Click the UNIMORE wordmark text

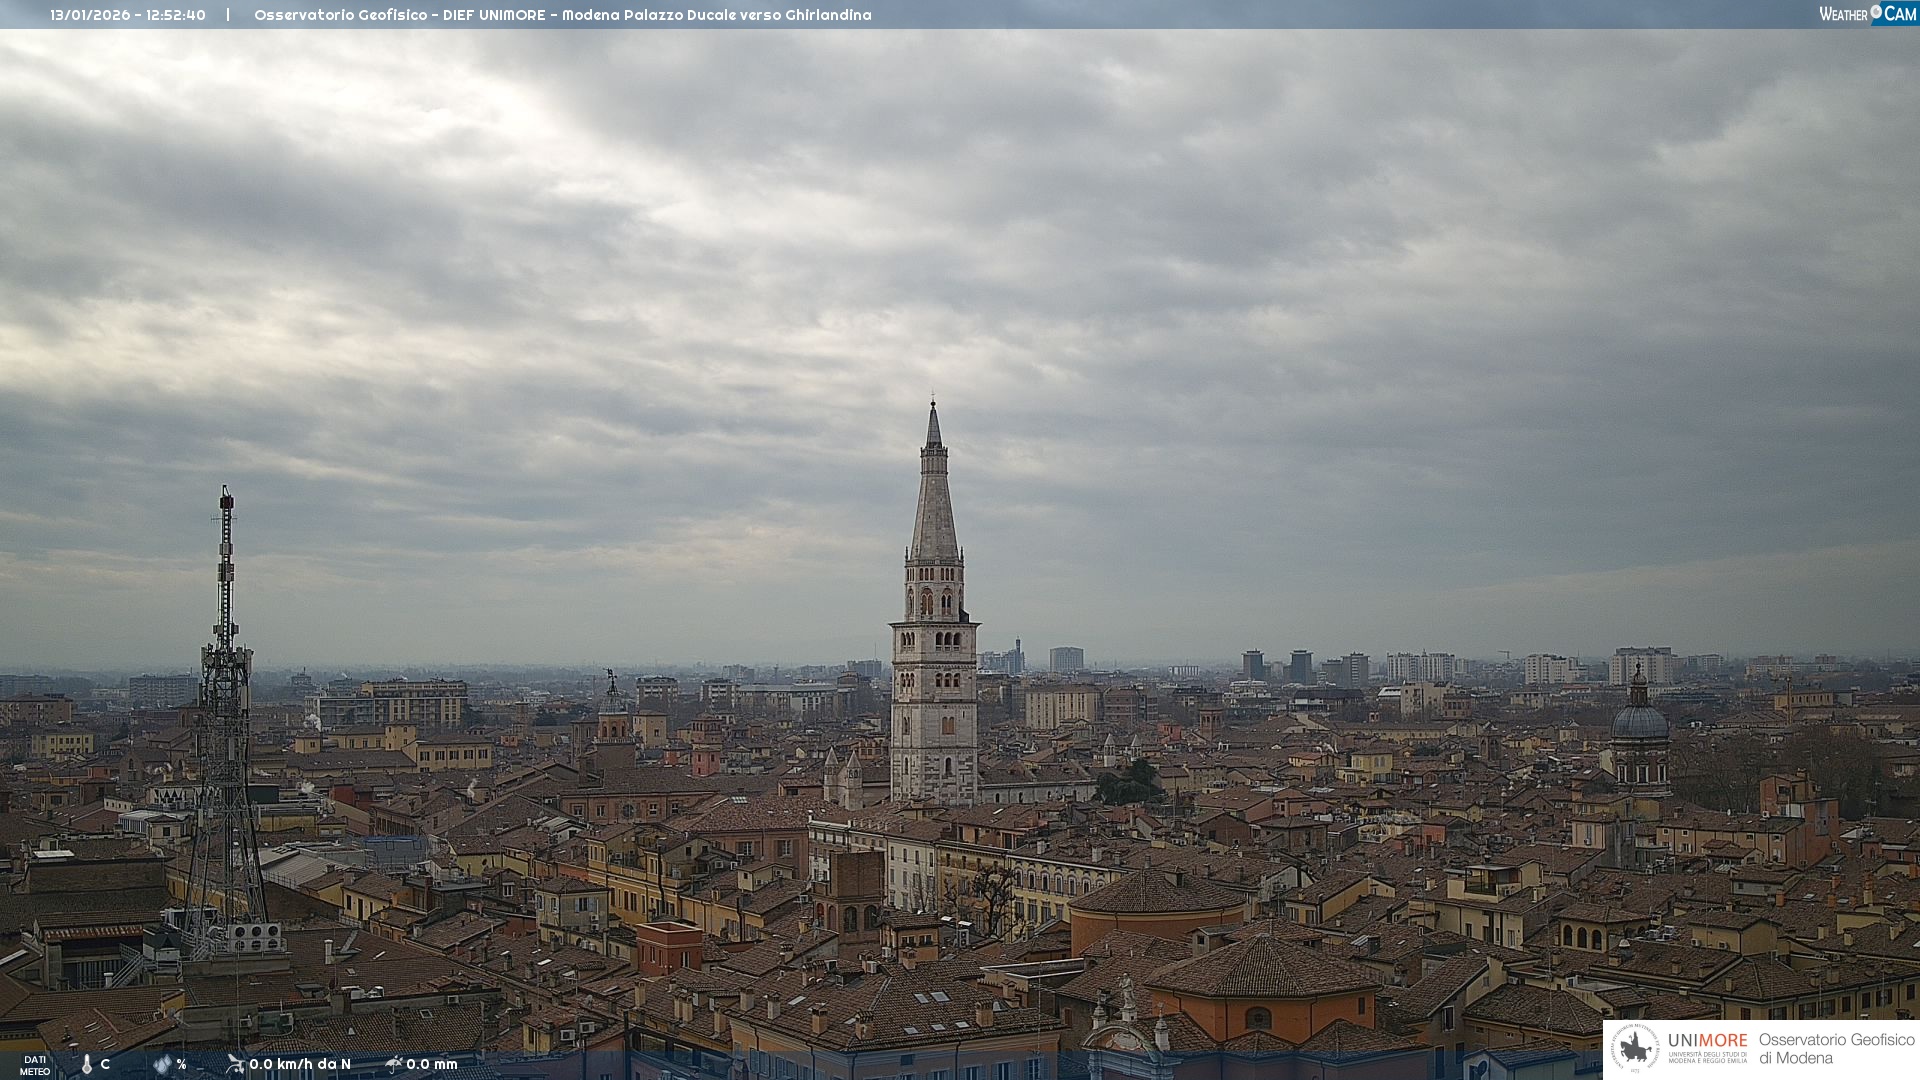point(1707,1041)
